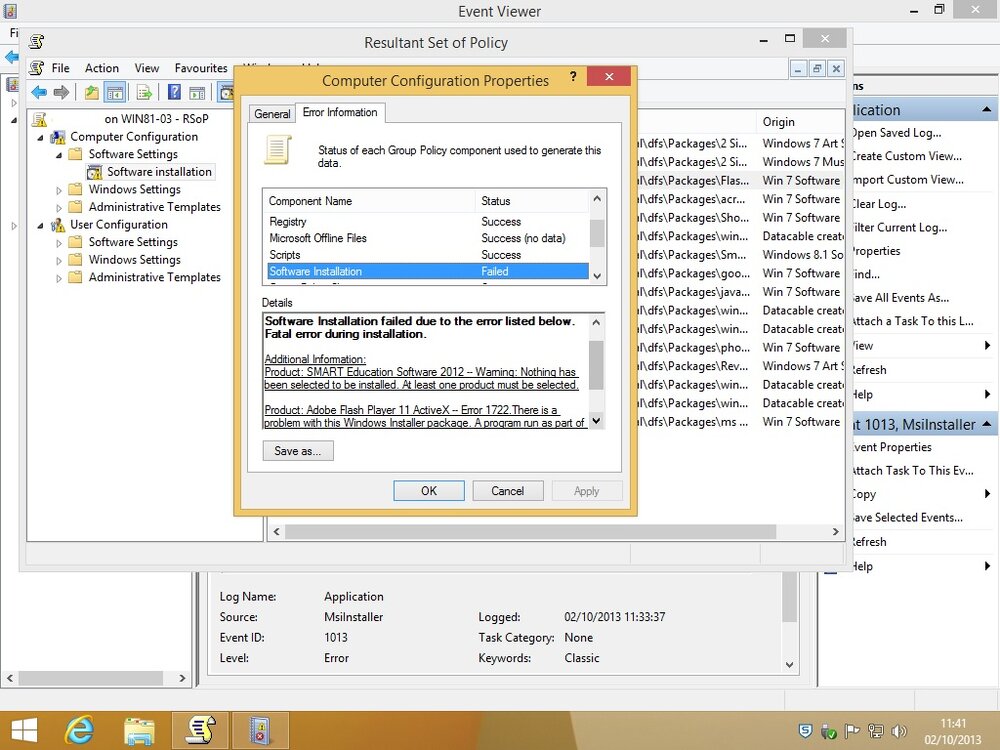
Task: Expand Software Settings under User Configuration
Action: [59, 243]
